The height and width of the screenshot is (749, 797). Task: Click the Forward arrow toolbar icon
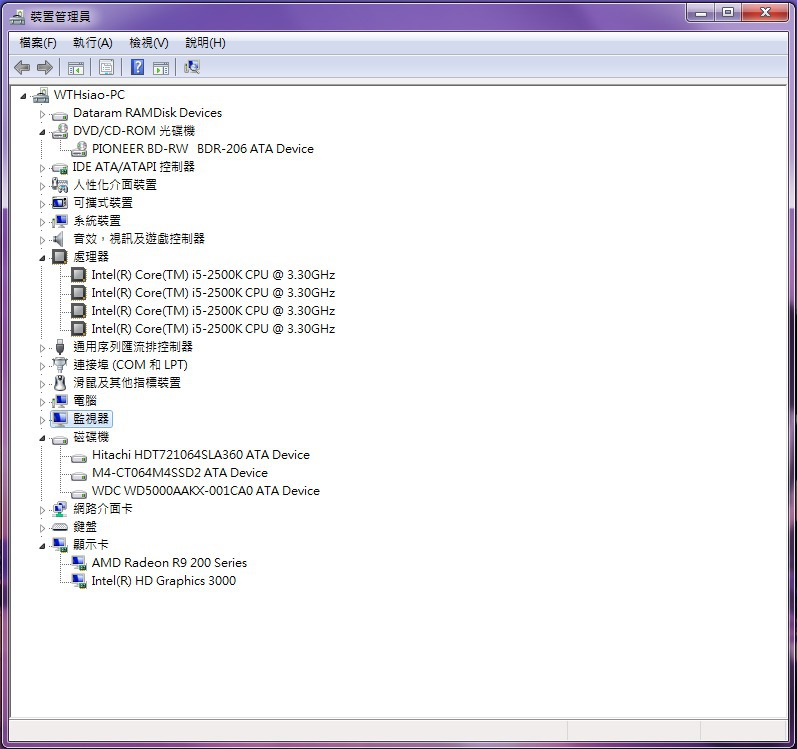(45, 67)
